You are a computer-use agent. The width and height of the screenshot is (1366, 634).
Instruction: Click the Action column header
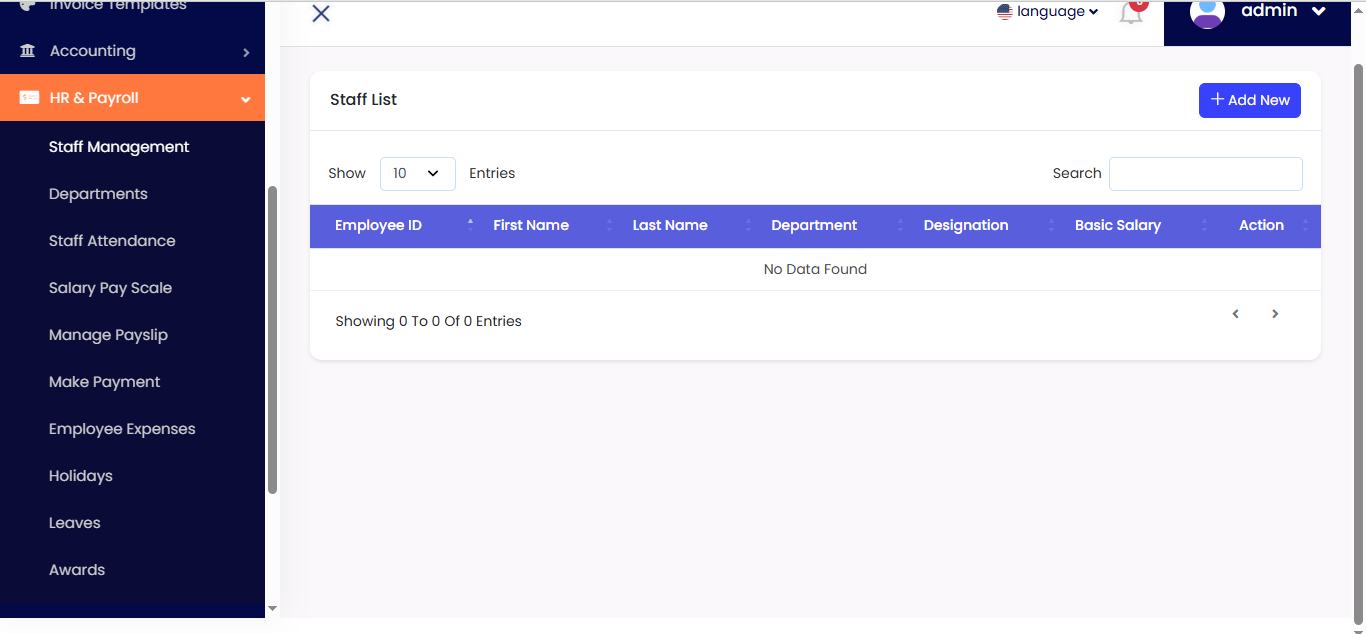(x=1261, y=225)
